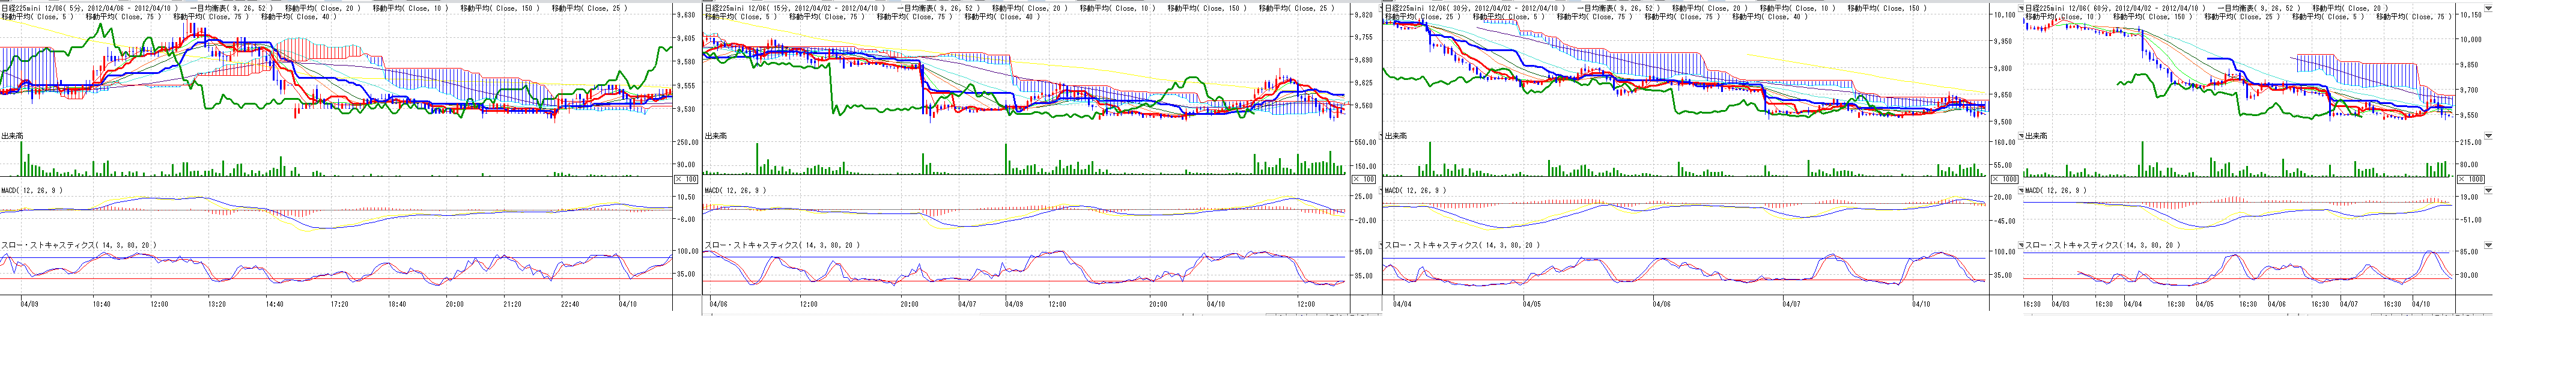Image resolution: width=2576 pixels, height=380 pixels.
Task: Click the 04/05 date marker on 30-minute chart
Action: pyautogui.click(x=1532, y=303)
